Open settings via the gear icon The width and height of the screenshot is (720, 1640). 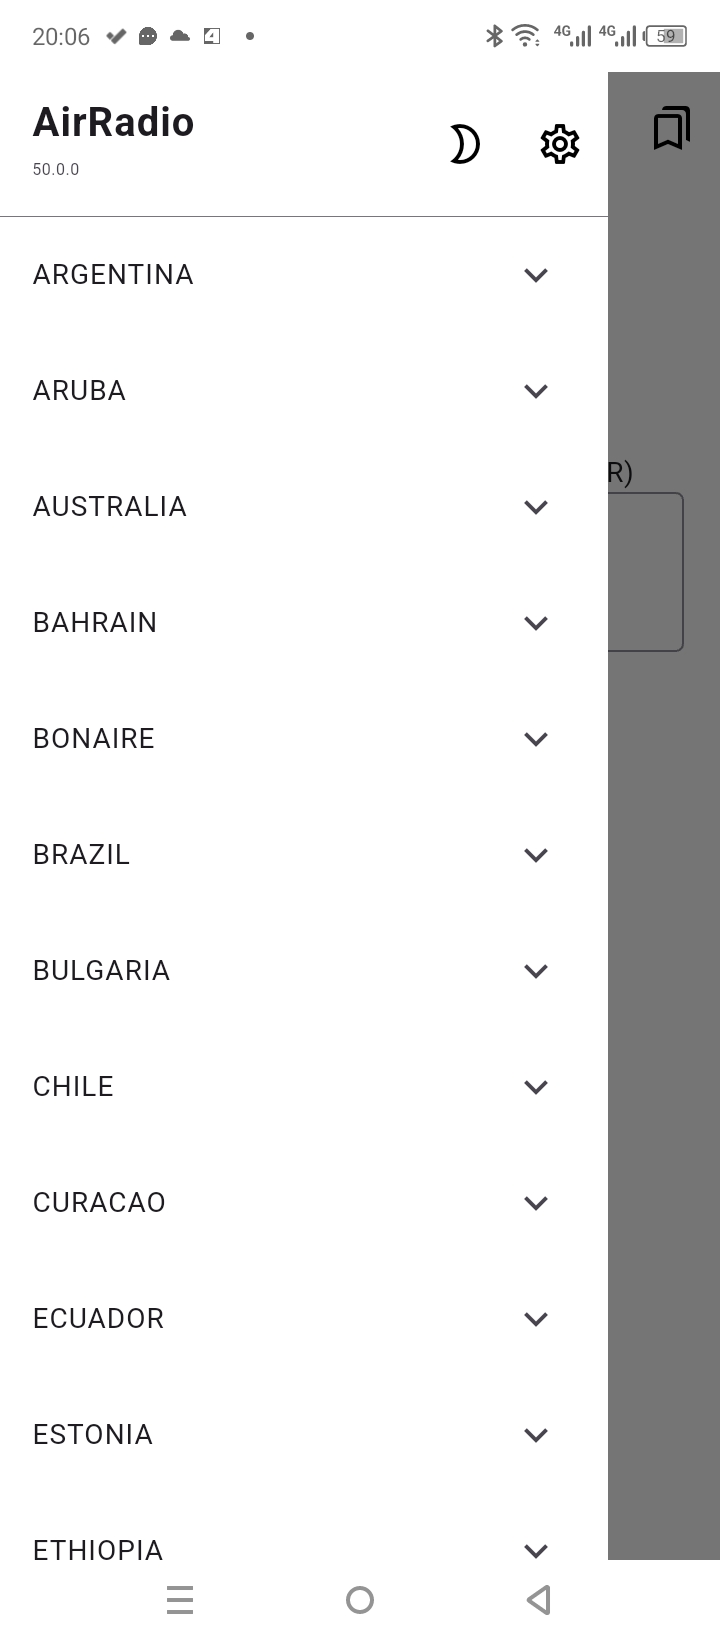pyautogui.click(x=560, y=145)
